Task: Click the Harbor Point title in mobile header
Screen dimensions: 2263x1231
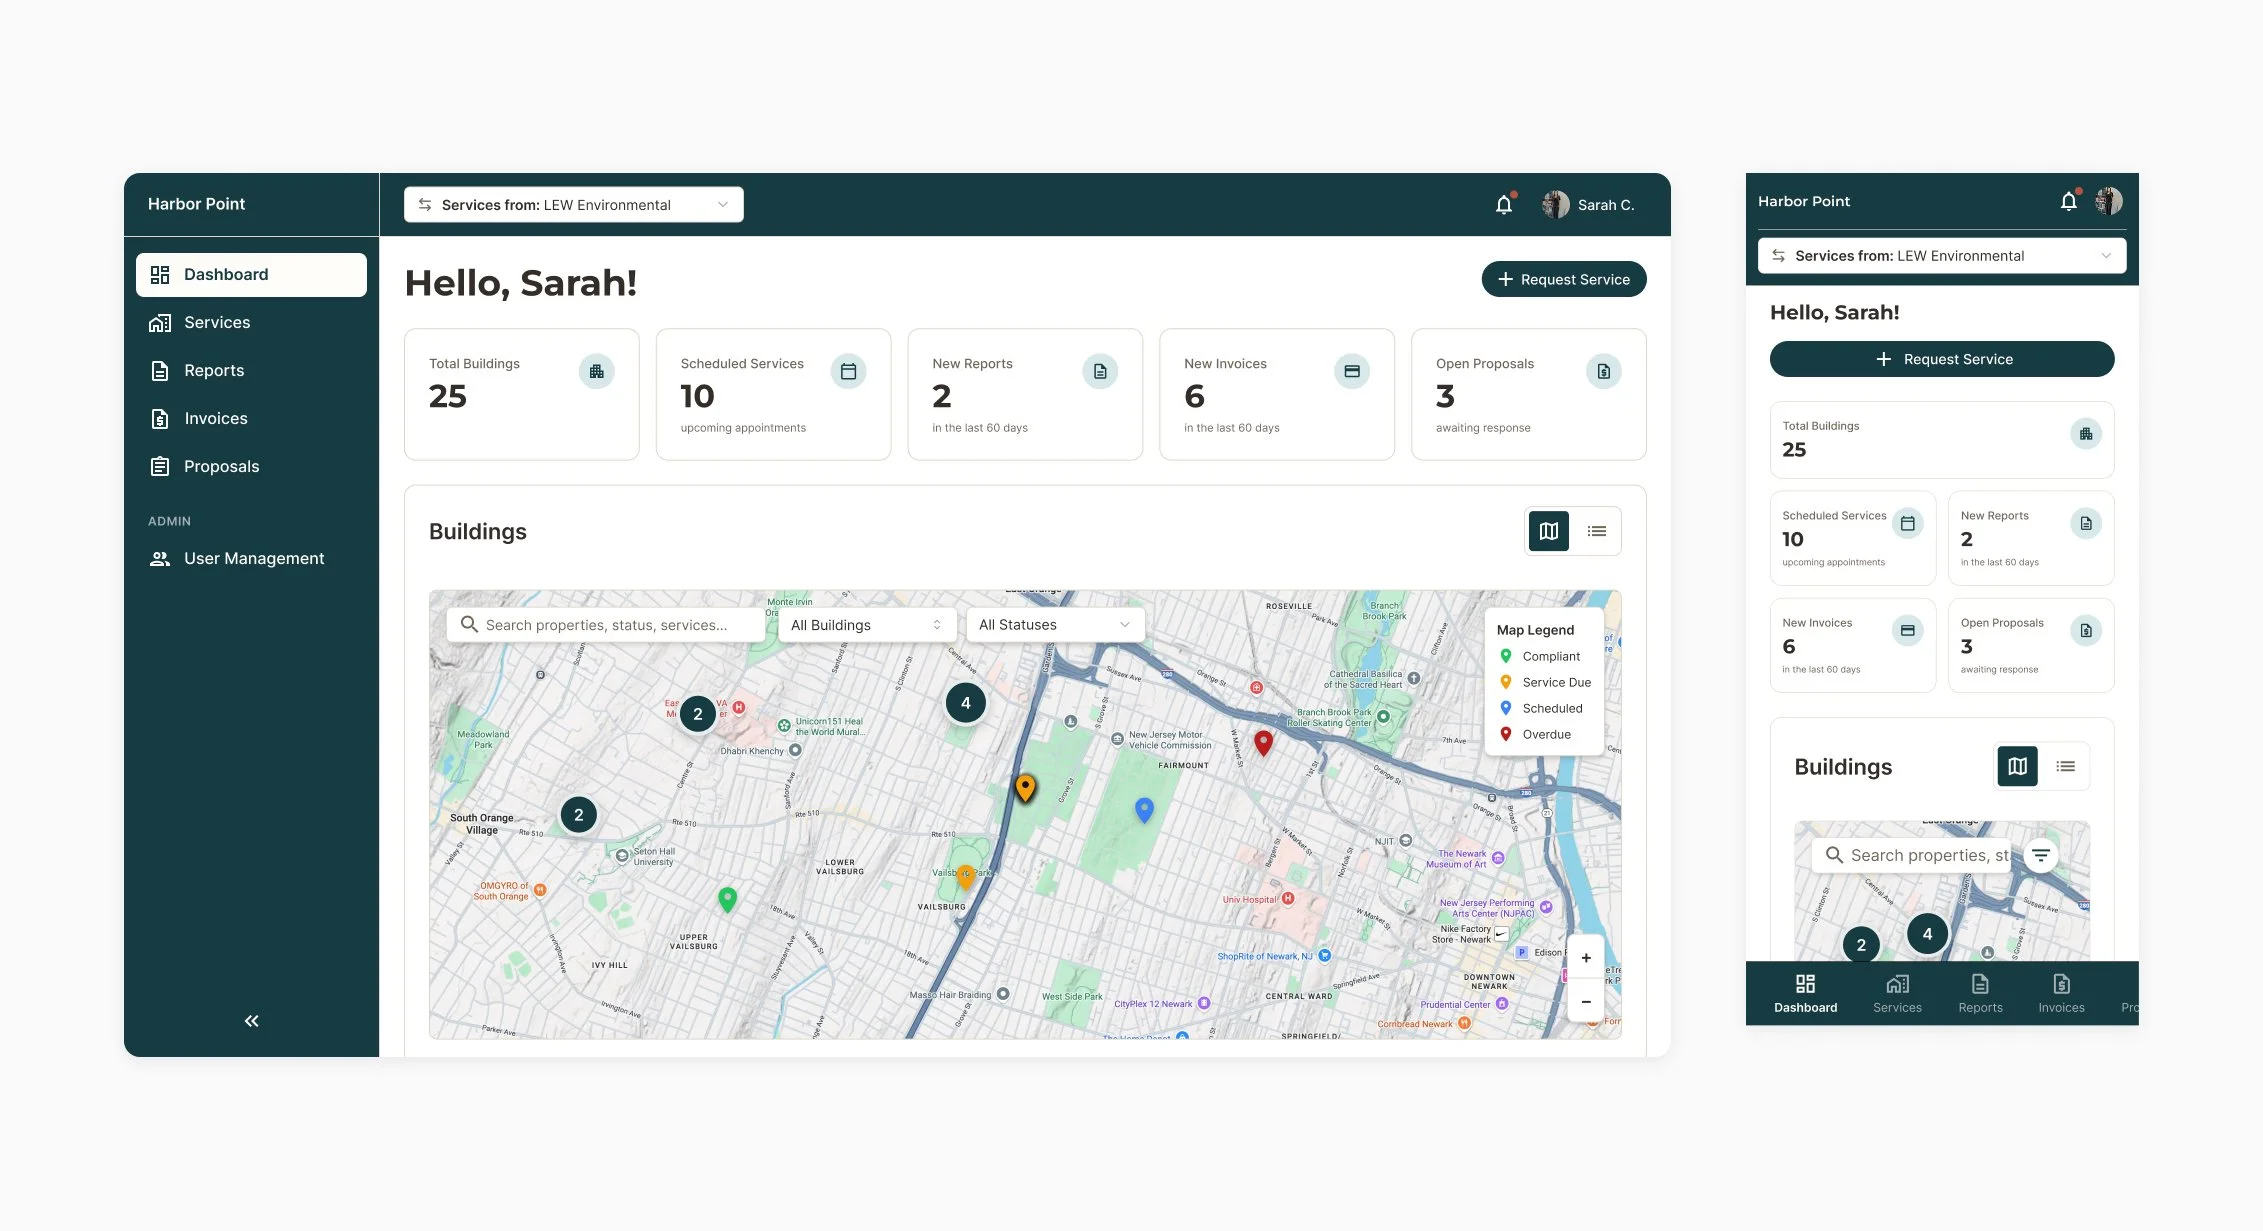Action: click(x=1804, y=201)
